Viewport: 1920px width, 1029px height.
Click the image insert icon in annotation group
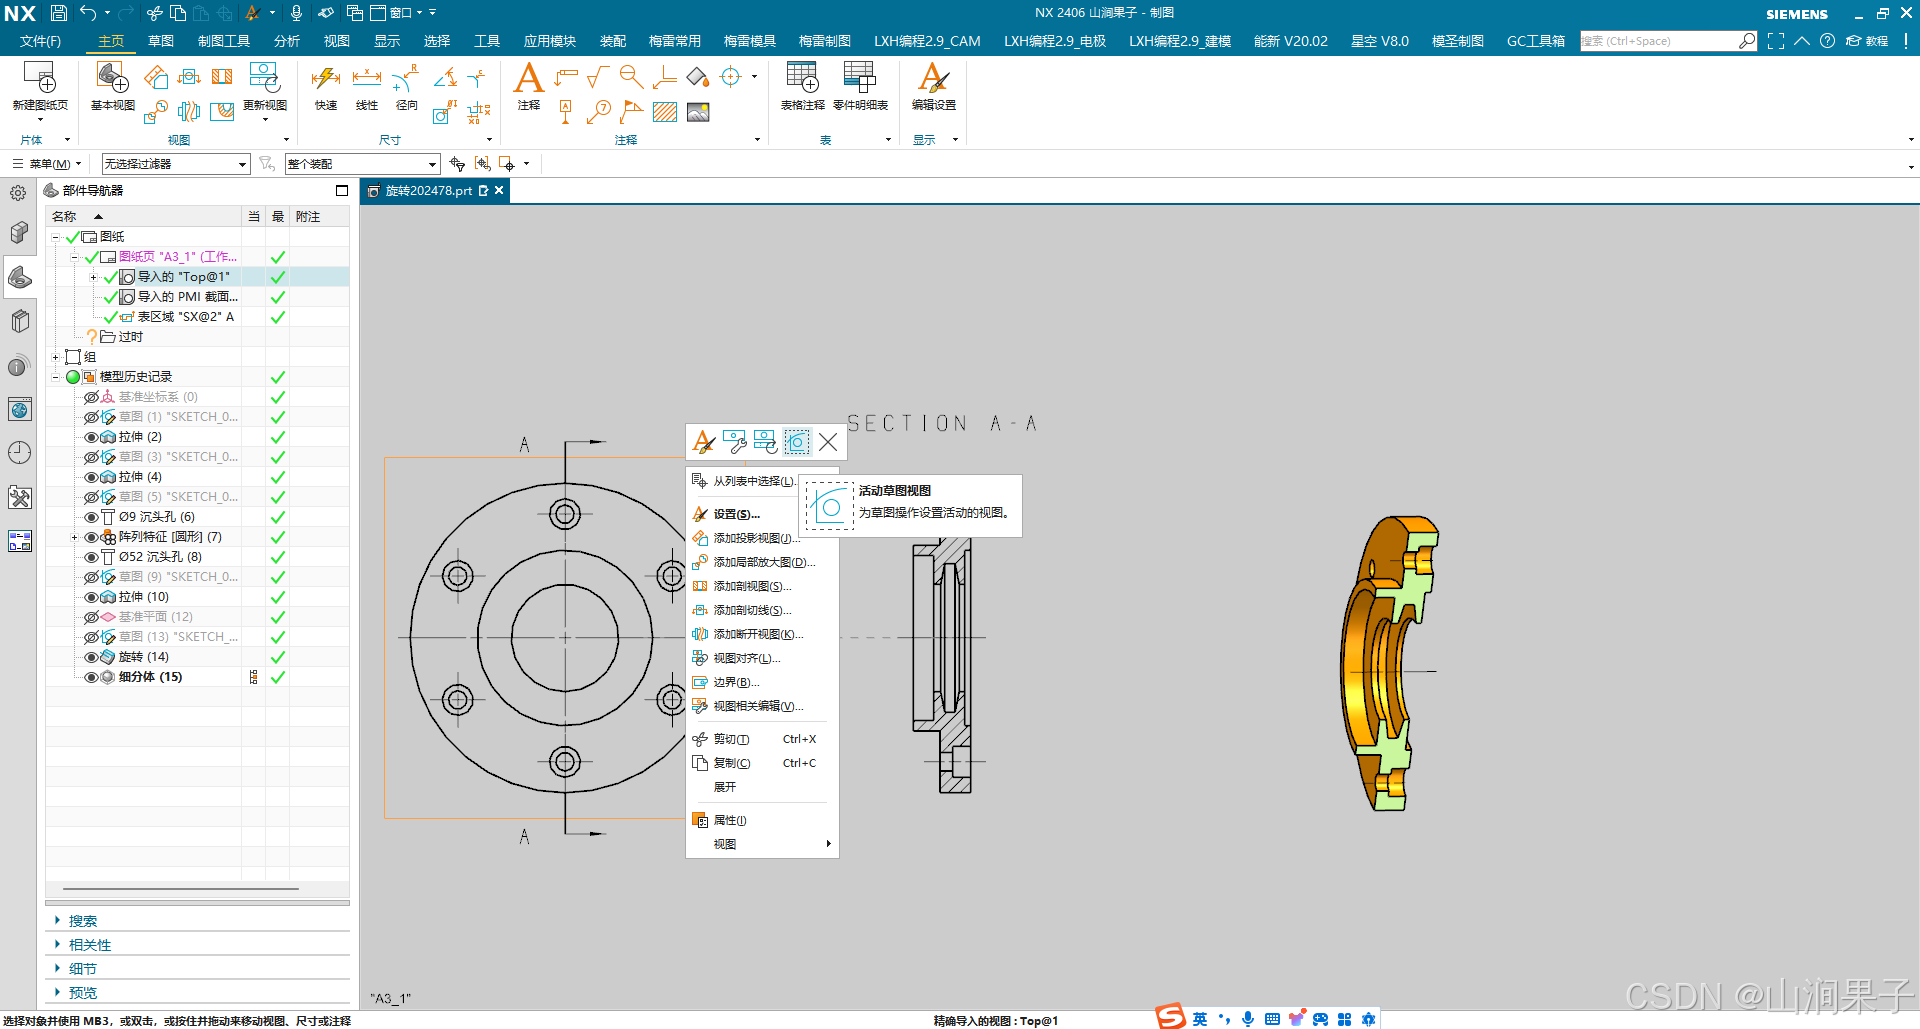coord(698,112)
